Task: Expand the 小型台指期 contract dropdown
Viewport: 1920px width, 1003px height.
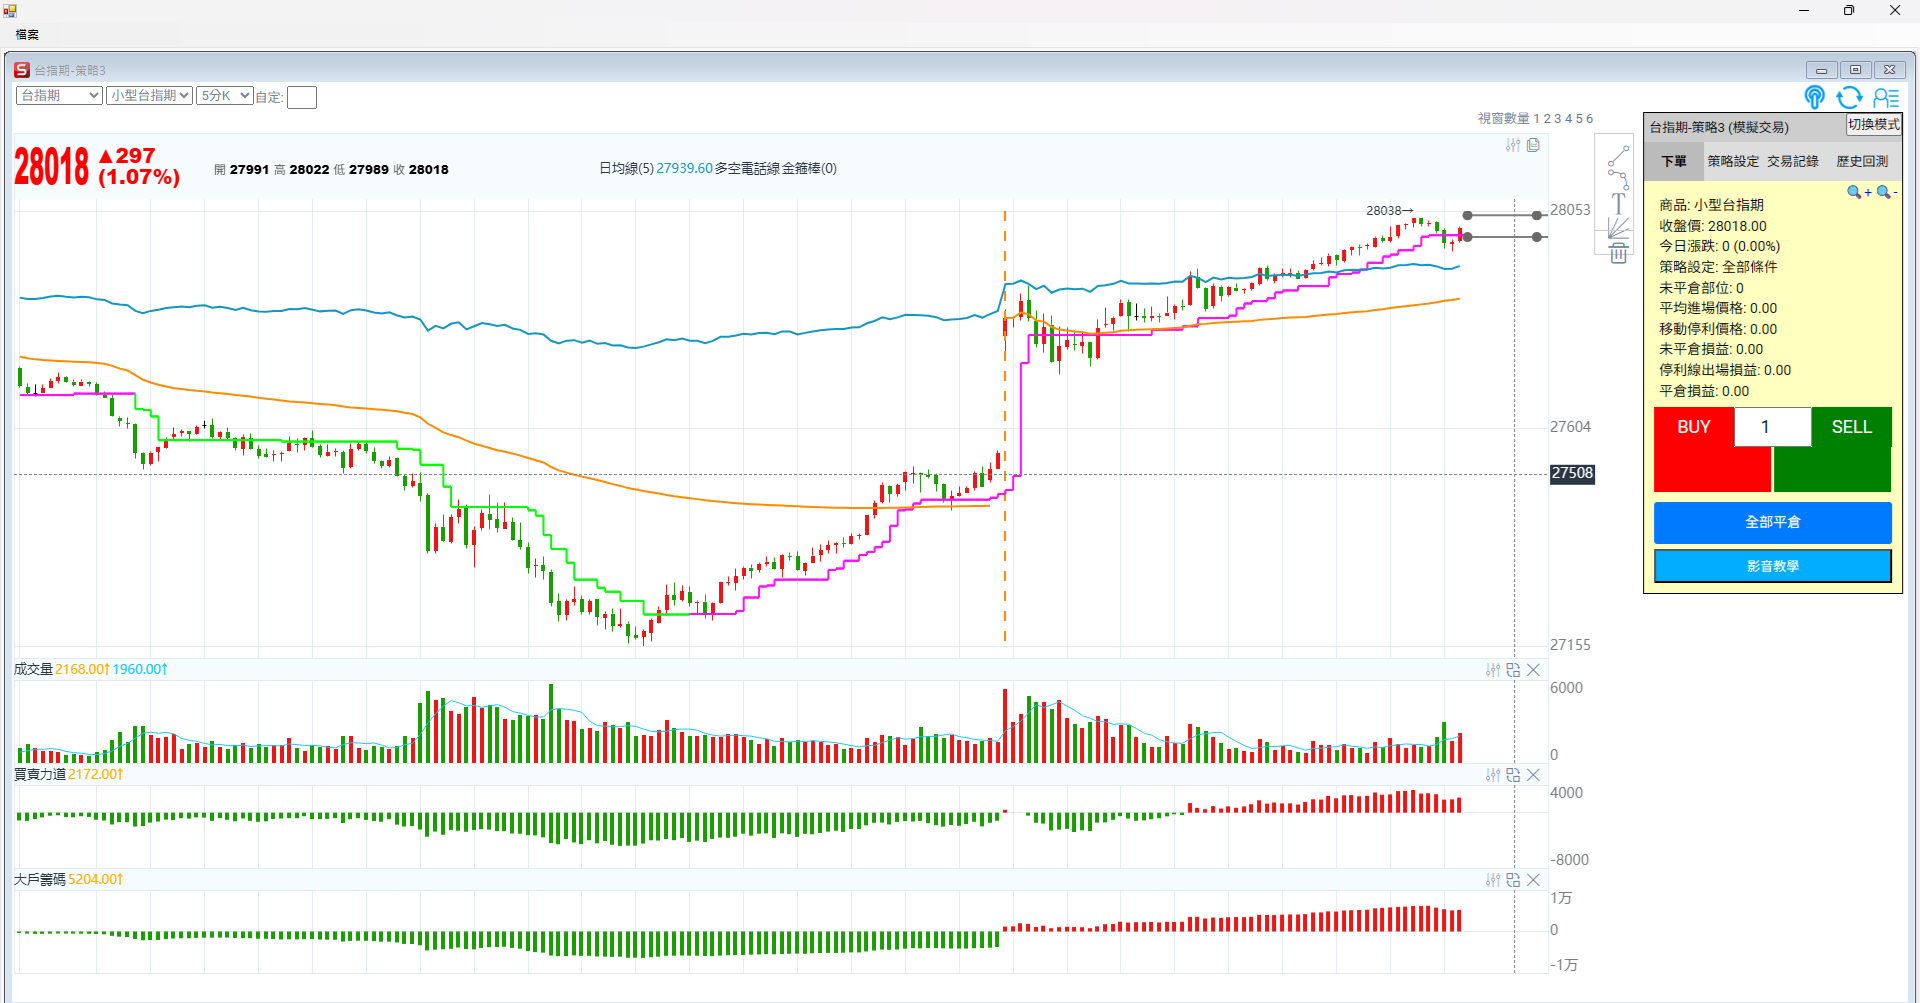Action: click(149, 96)
